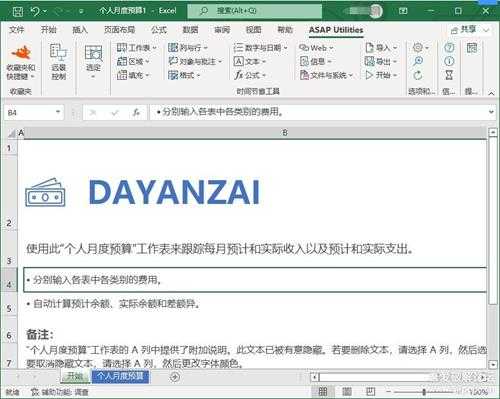Switch to the 帮助 ribbon tab

click(285, 30)
